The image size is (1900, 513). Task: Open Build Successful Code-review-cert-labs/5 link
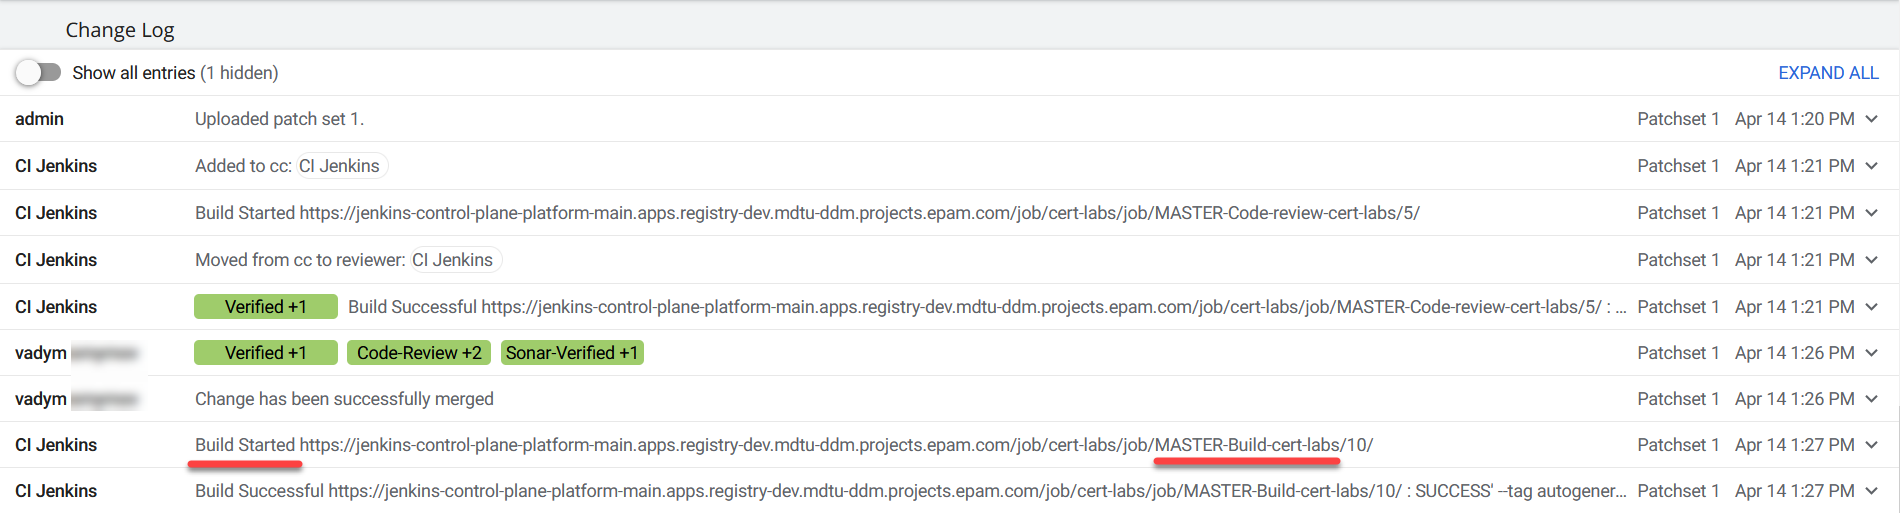(x=1041, y=307)
